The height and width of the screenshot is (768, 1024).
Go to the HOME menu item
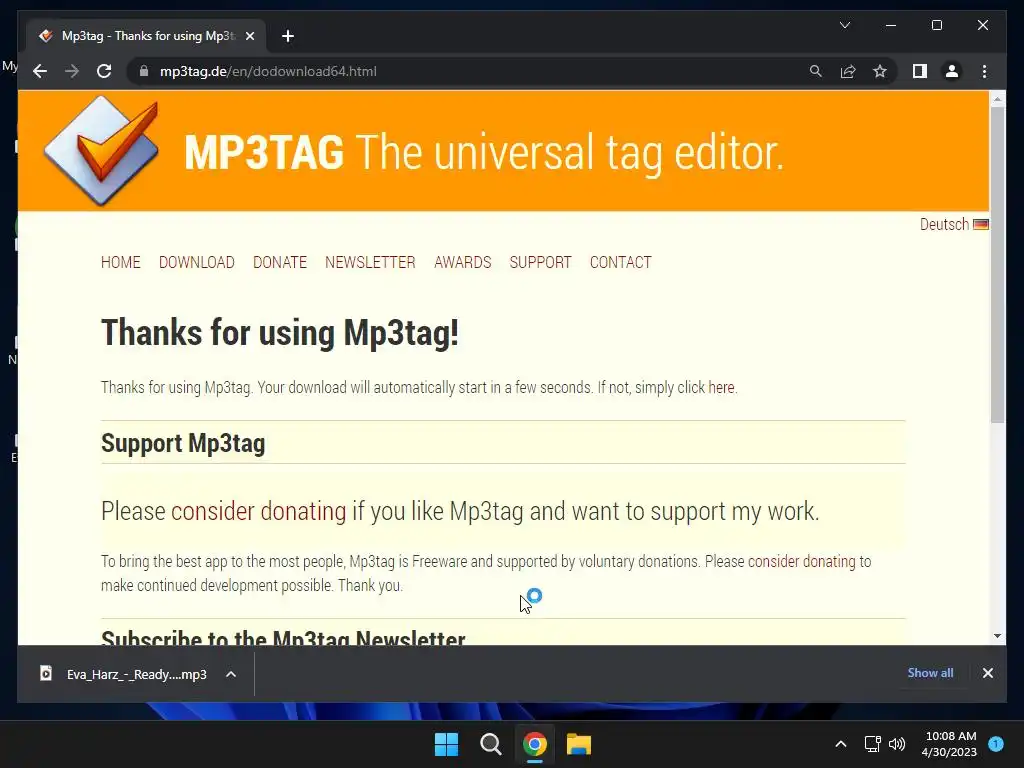tap(121, 263)
